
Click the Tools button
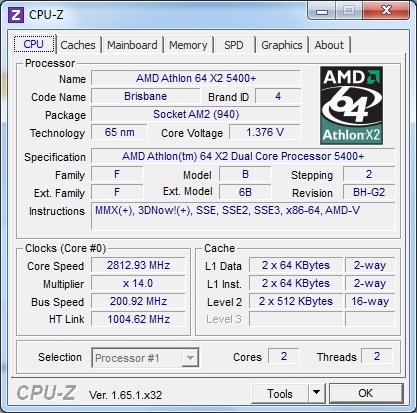pos(279,393)
